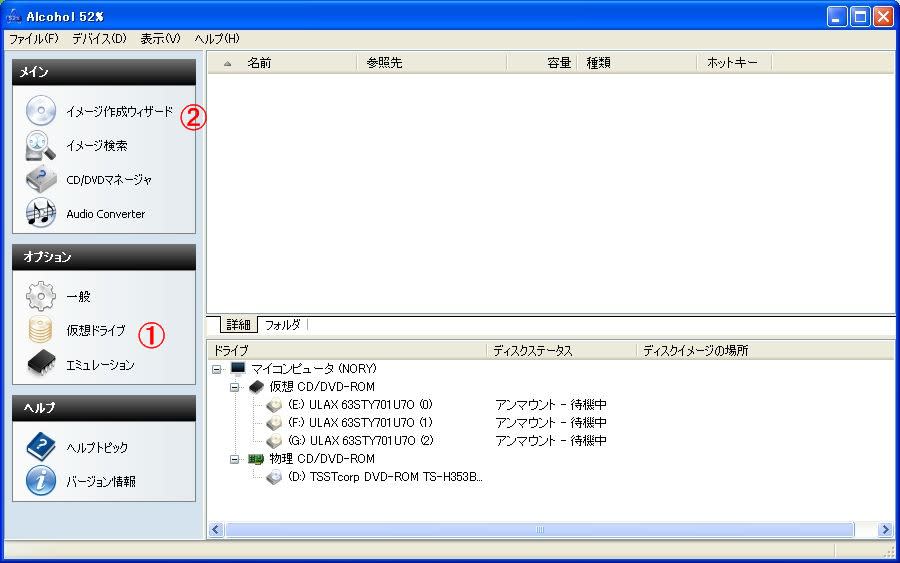Screen dimensions: 900x563
Task: Click the バージョン情報 info icon
Action: pos(41,481)
